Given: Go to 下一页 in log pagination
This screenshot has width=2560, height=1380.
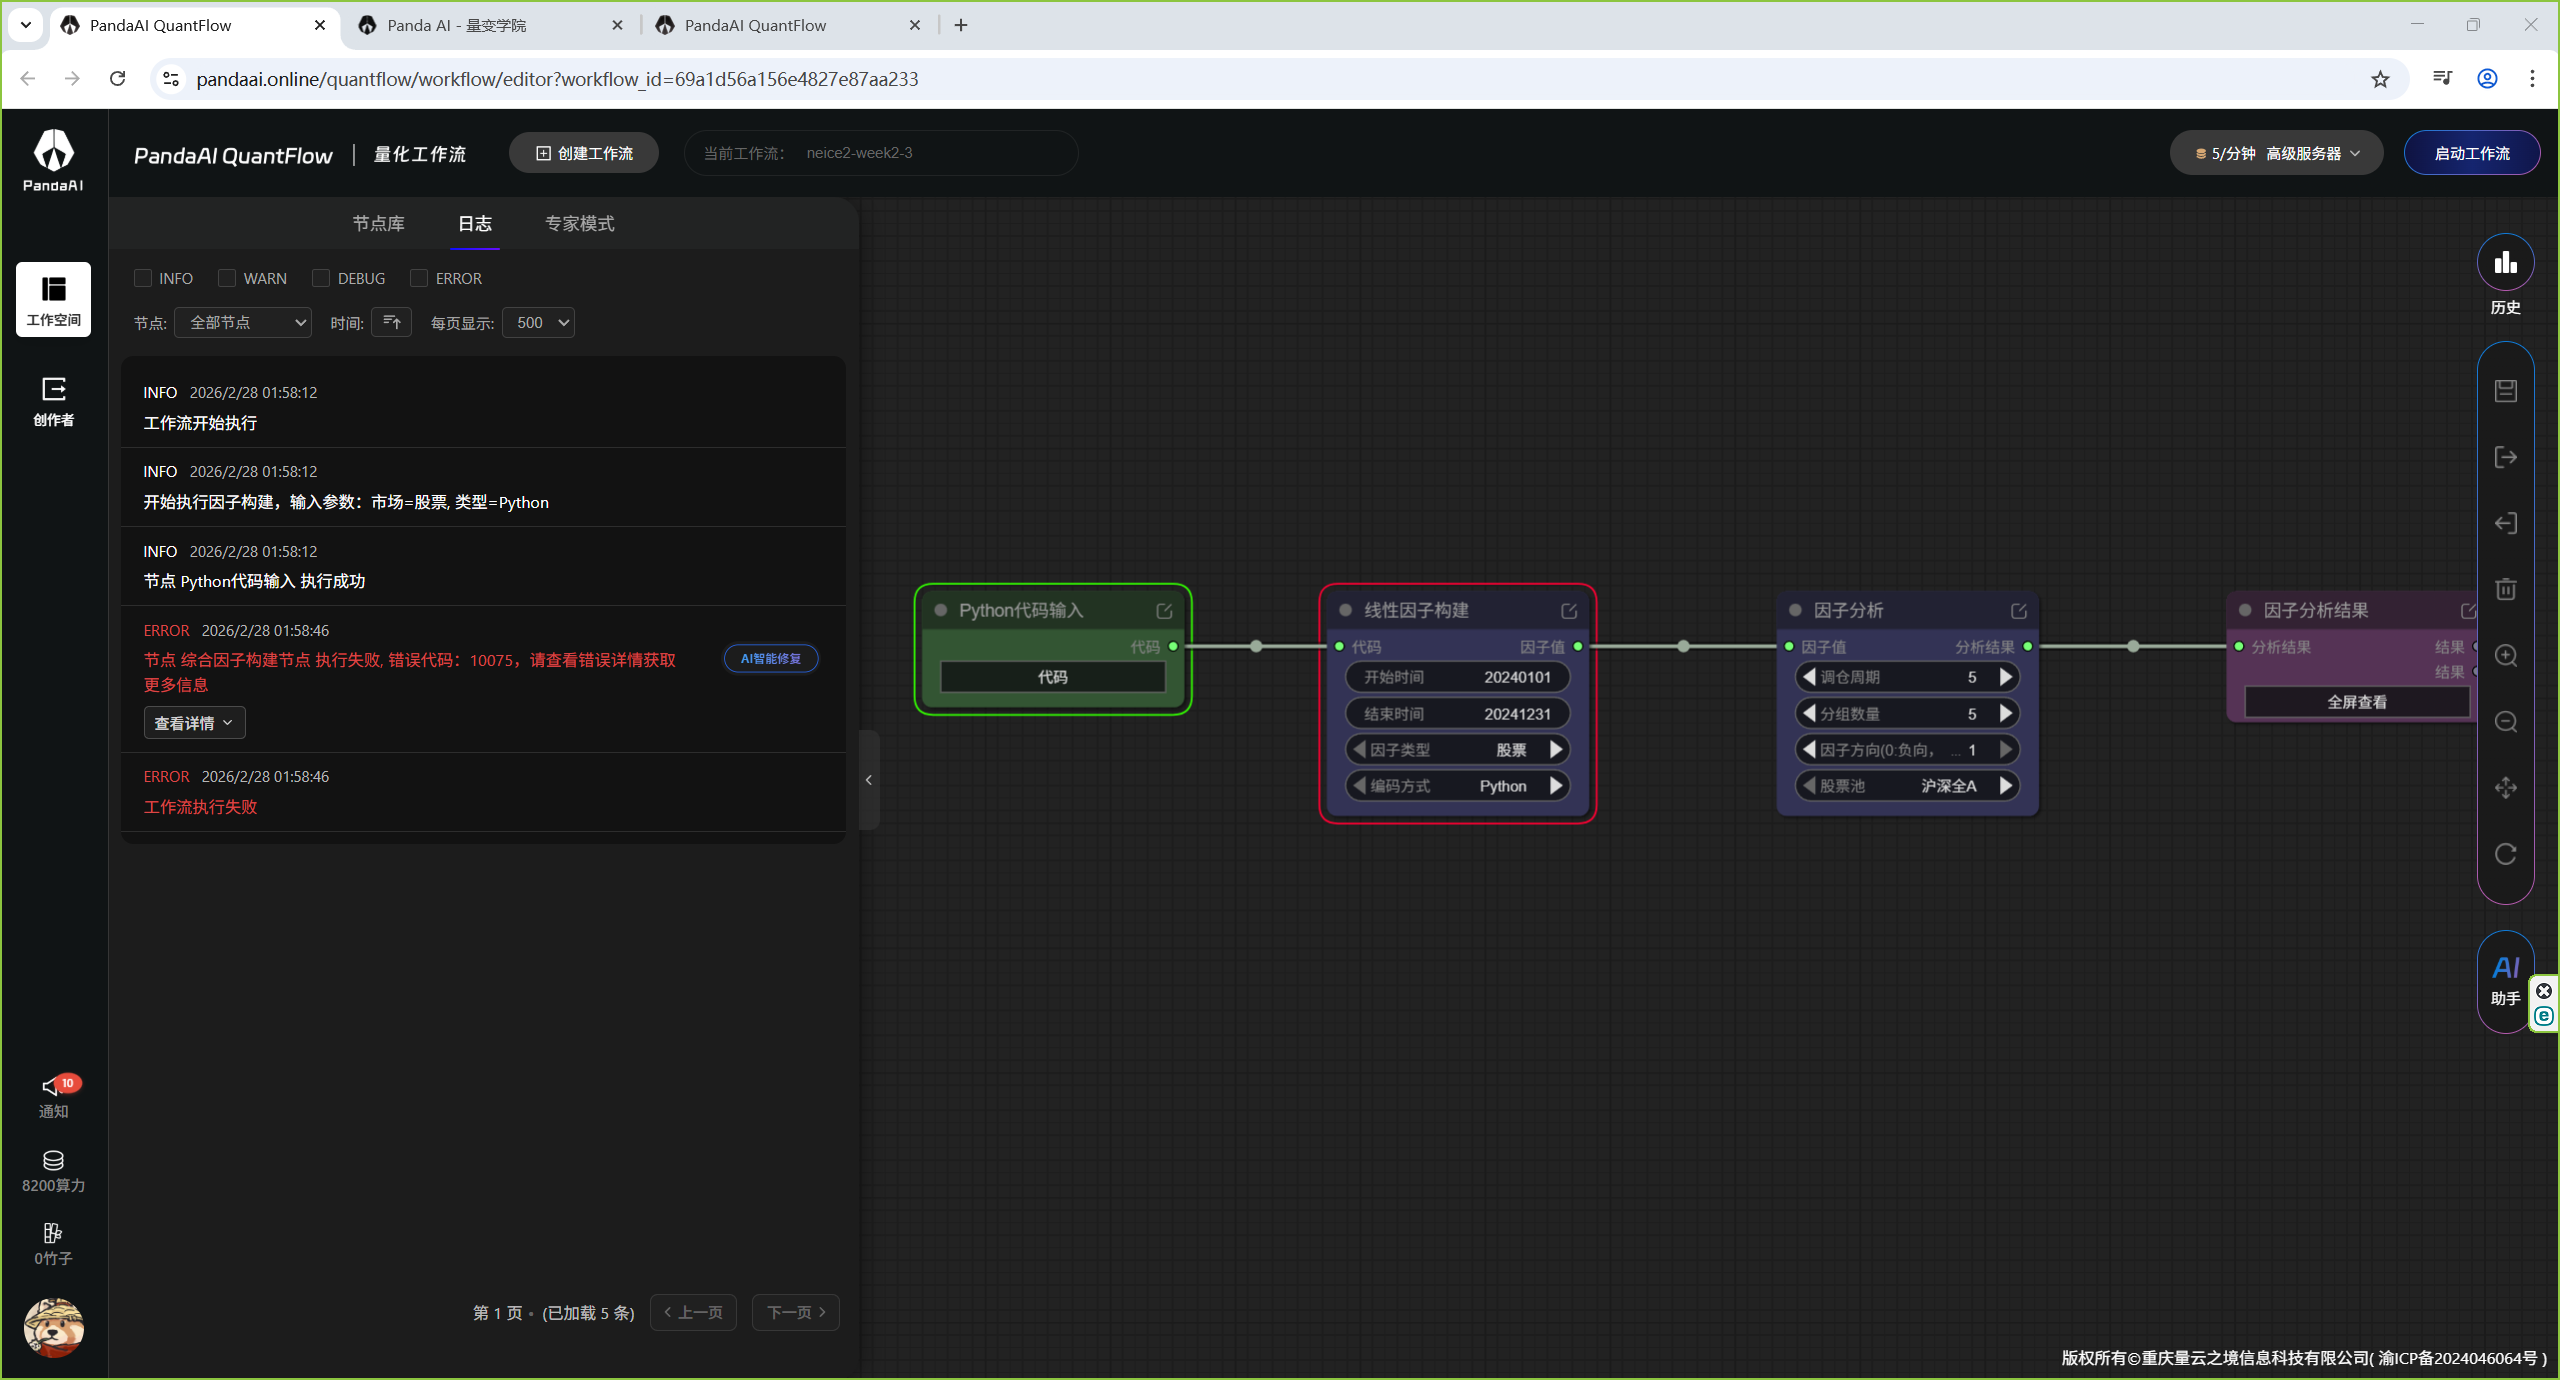Looking at the screenshot, I should tap(796, 1312).
